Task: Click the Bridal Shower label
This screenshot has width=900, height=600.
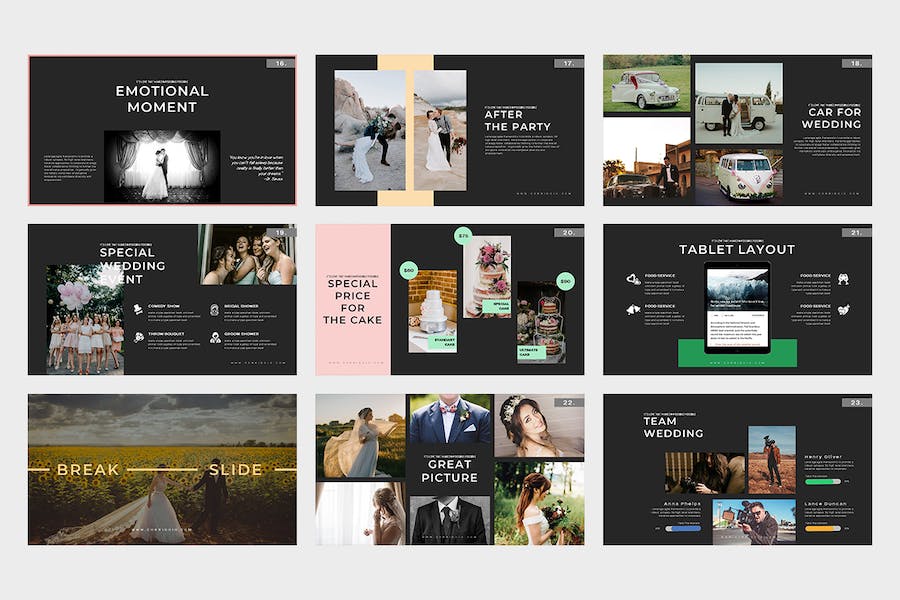Action: click(x=241, y=306)
